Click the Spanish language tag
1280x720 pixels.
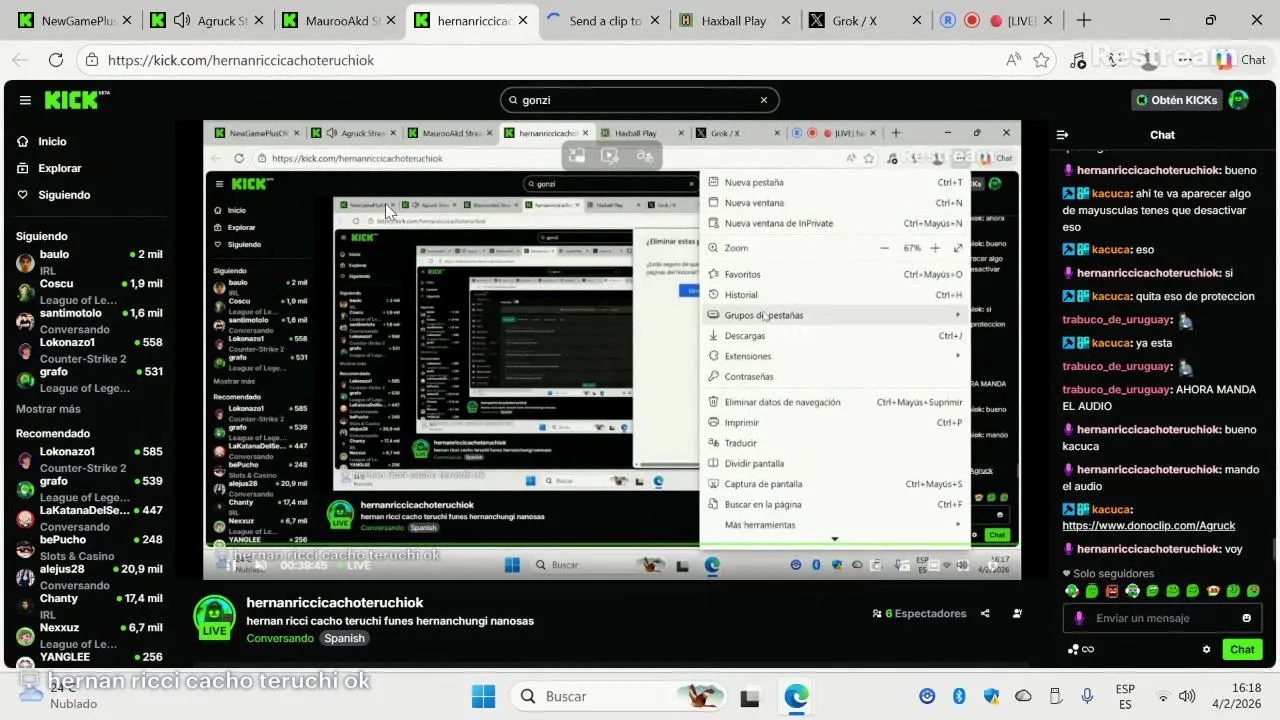click(x=344, y=638)
